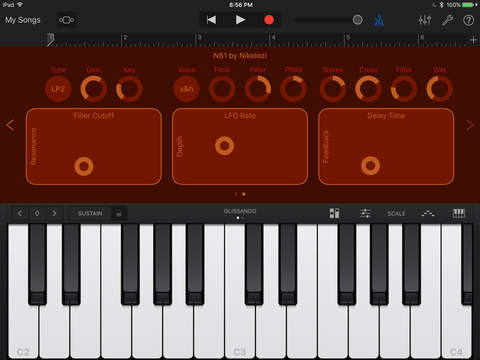Click the red Record button
480x360 pixels.
(269, 20)
